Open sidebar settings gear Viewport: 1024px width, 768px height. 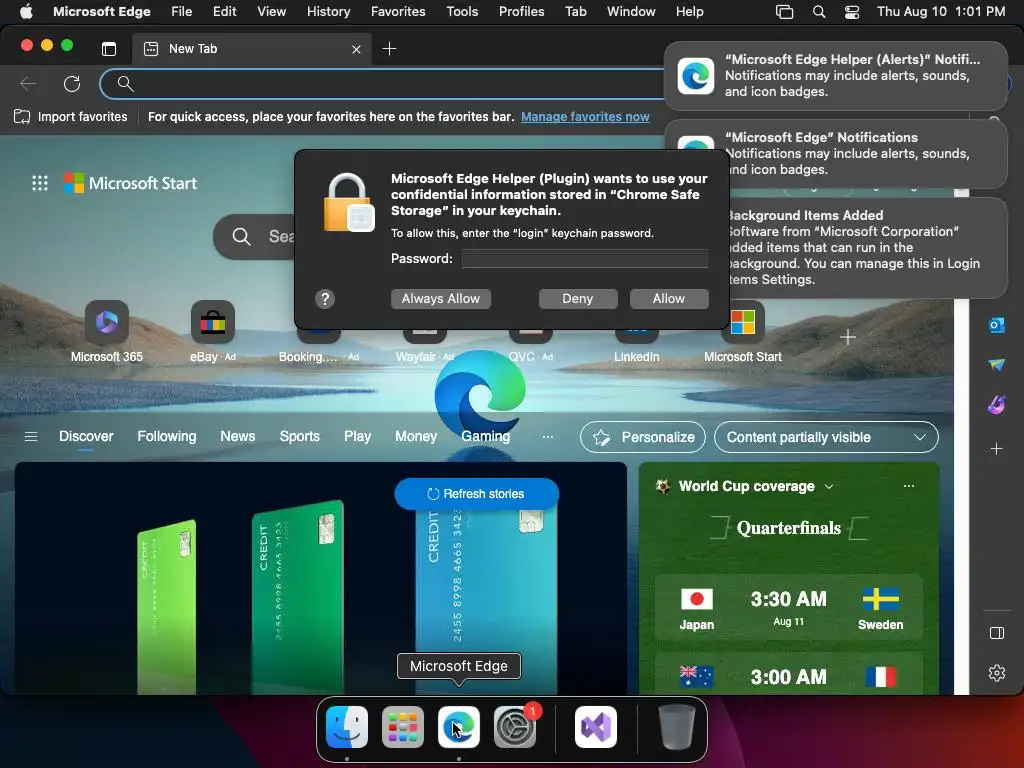tap(997, 673)
